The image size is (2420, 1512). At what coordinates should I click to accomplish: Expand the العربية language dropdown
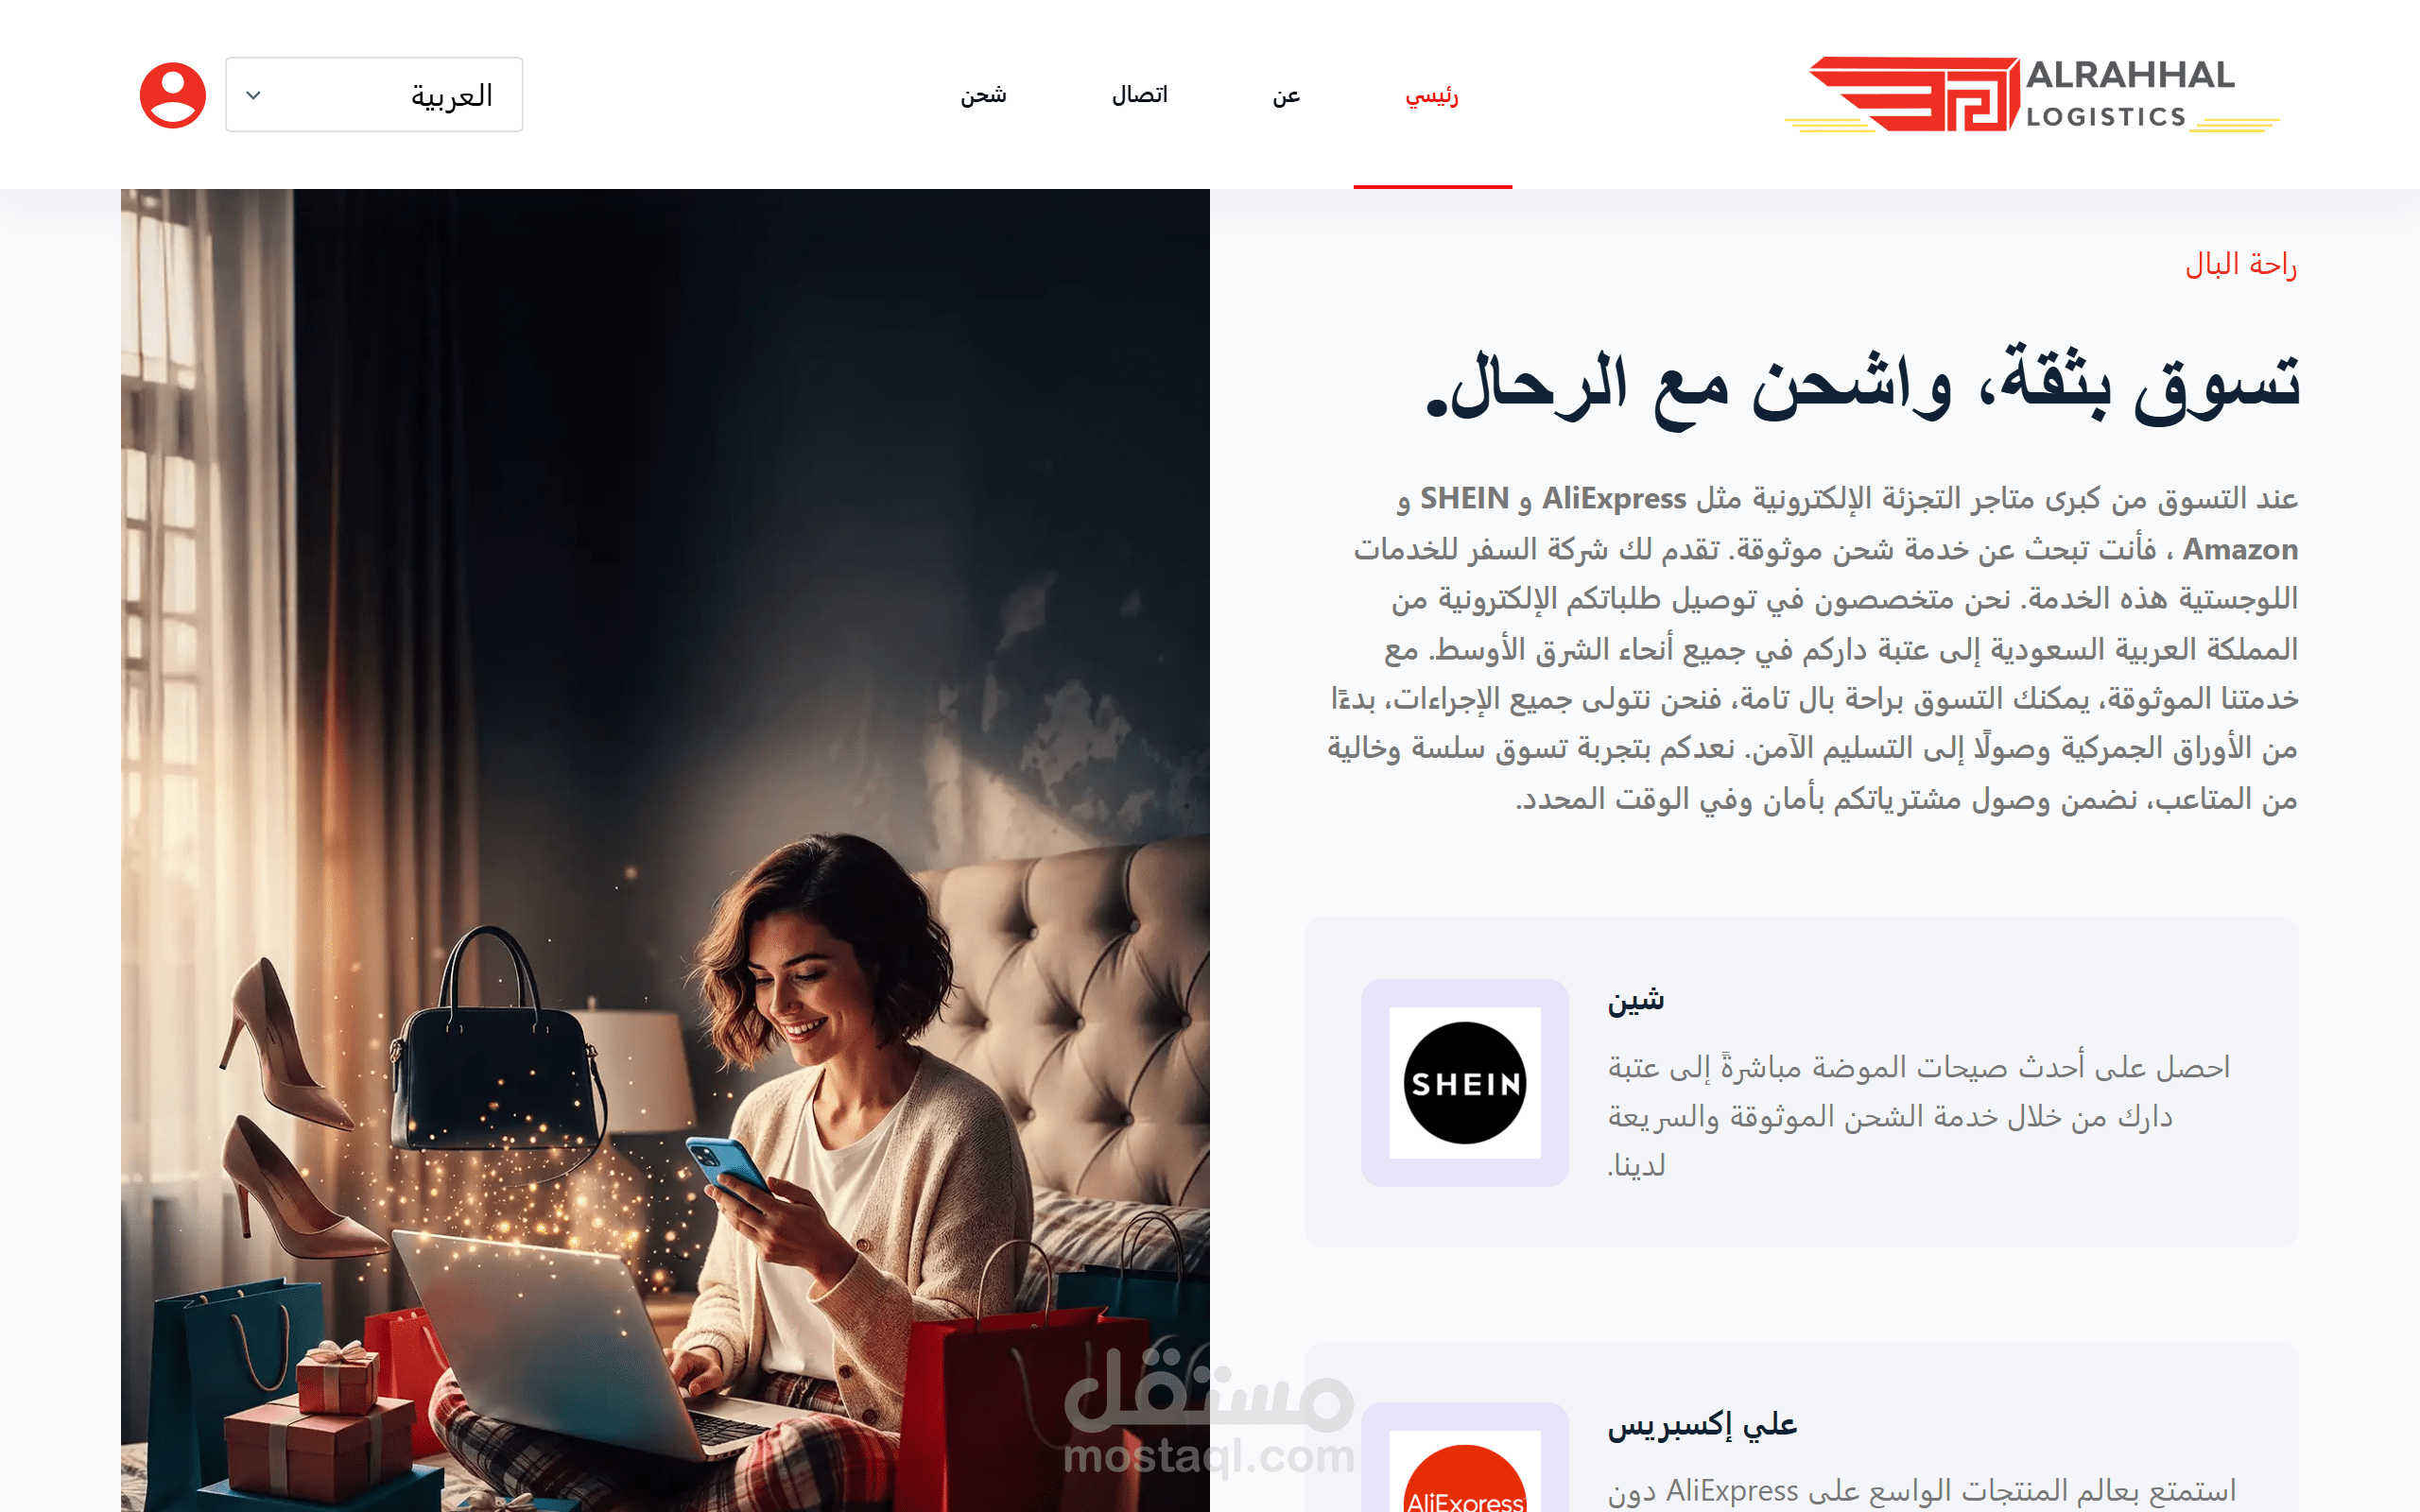click(374, 95)
